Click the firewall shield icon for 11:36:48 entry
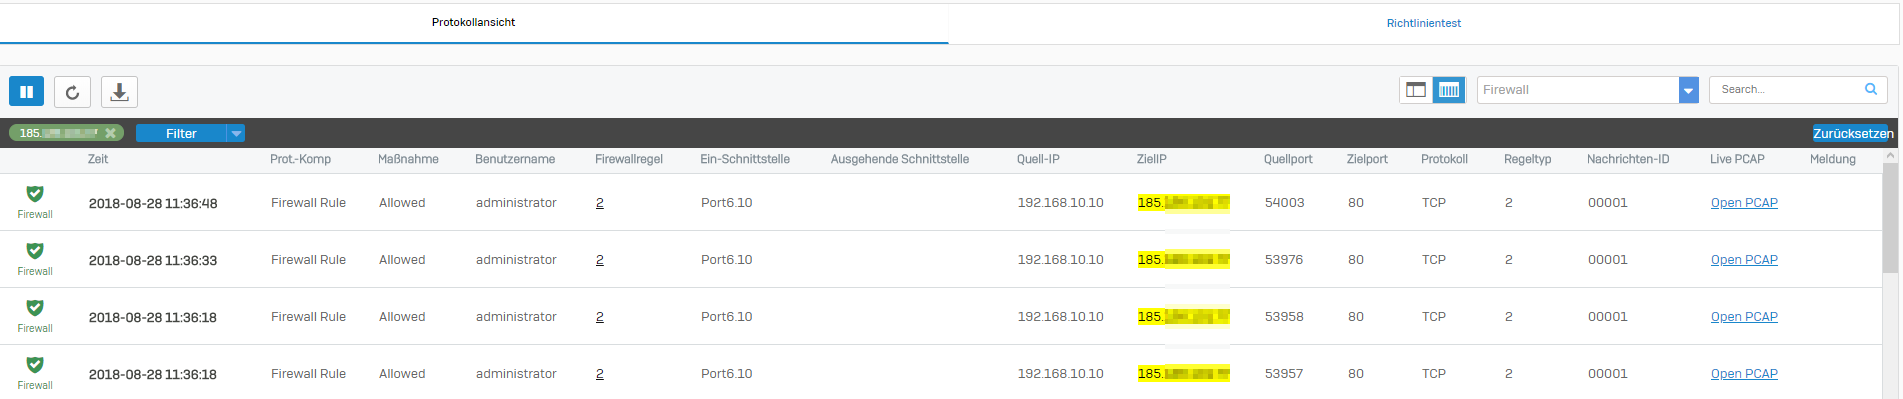This screenshot has height=399, width=1903. click(35, 194)
